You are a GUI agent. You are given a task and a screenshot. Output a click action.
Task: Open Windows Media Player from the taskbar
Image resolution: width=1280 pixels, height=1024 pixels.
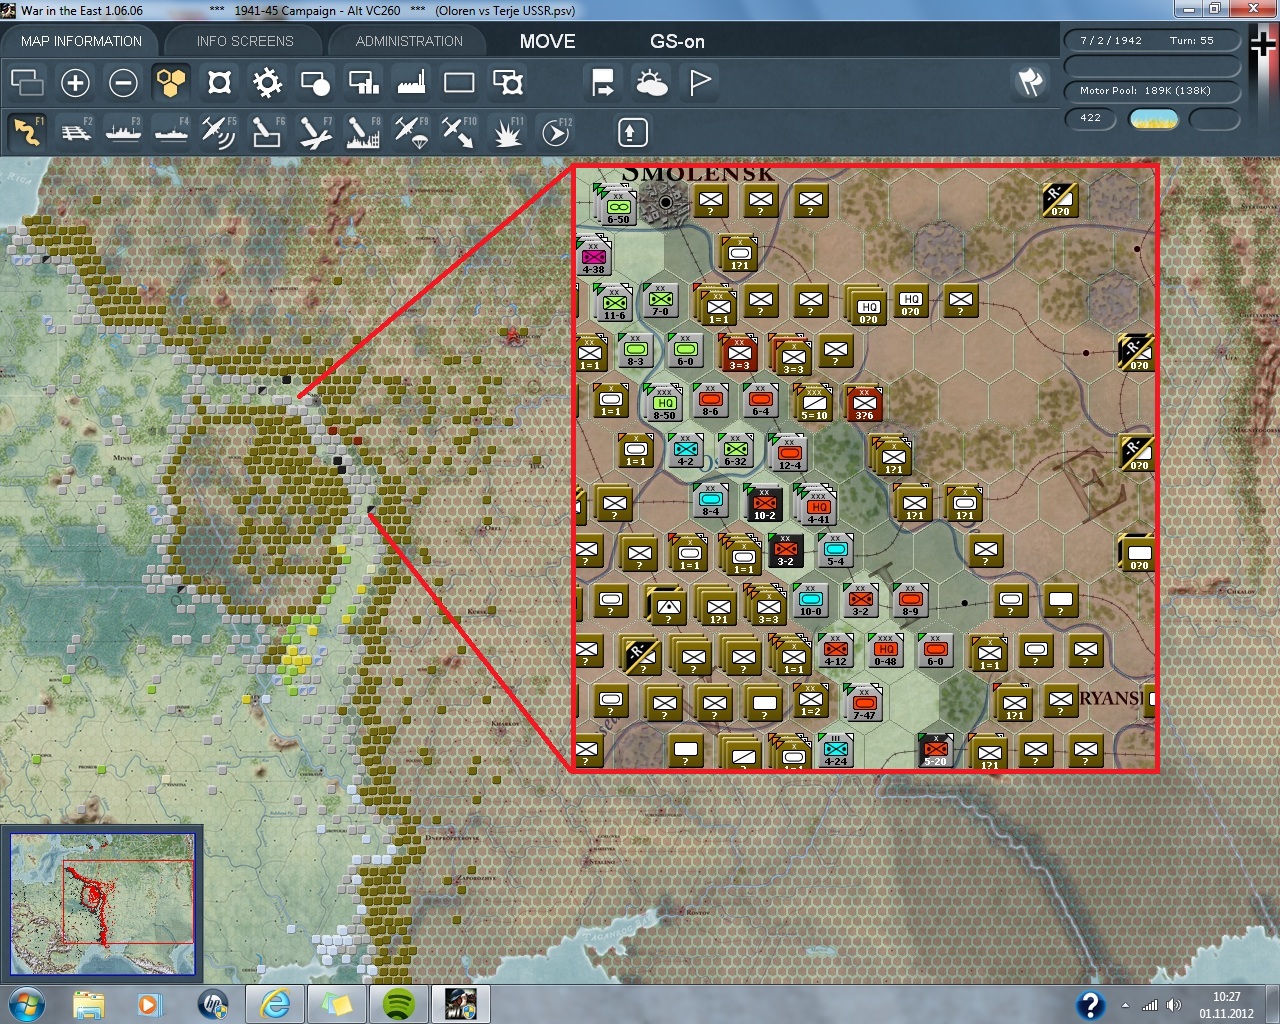click(150, 1004)
